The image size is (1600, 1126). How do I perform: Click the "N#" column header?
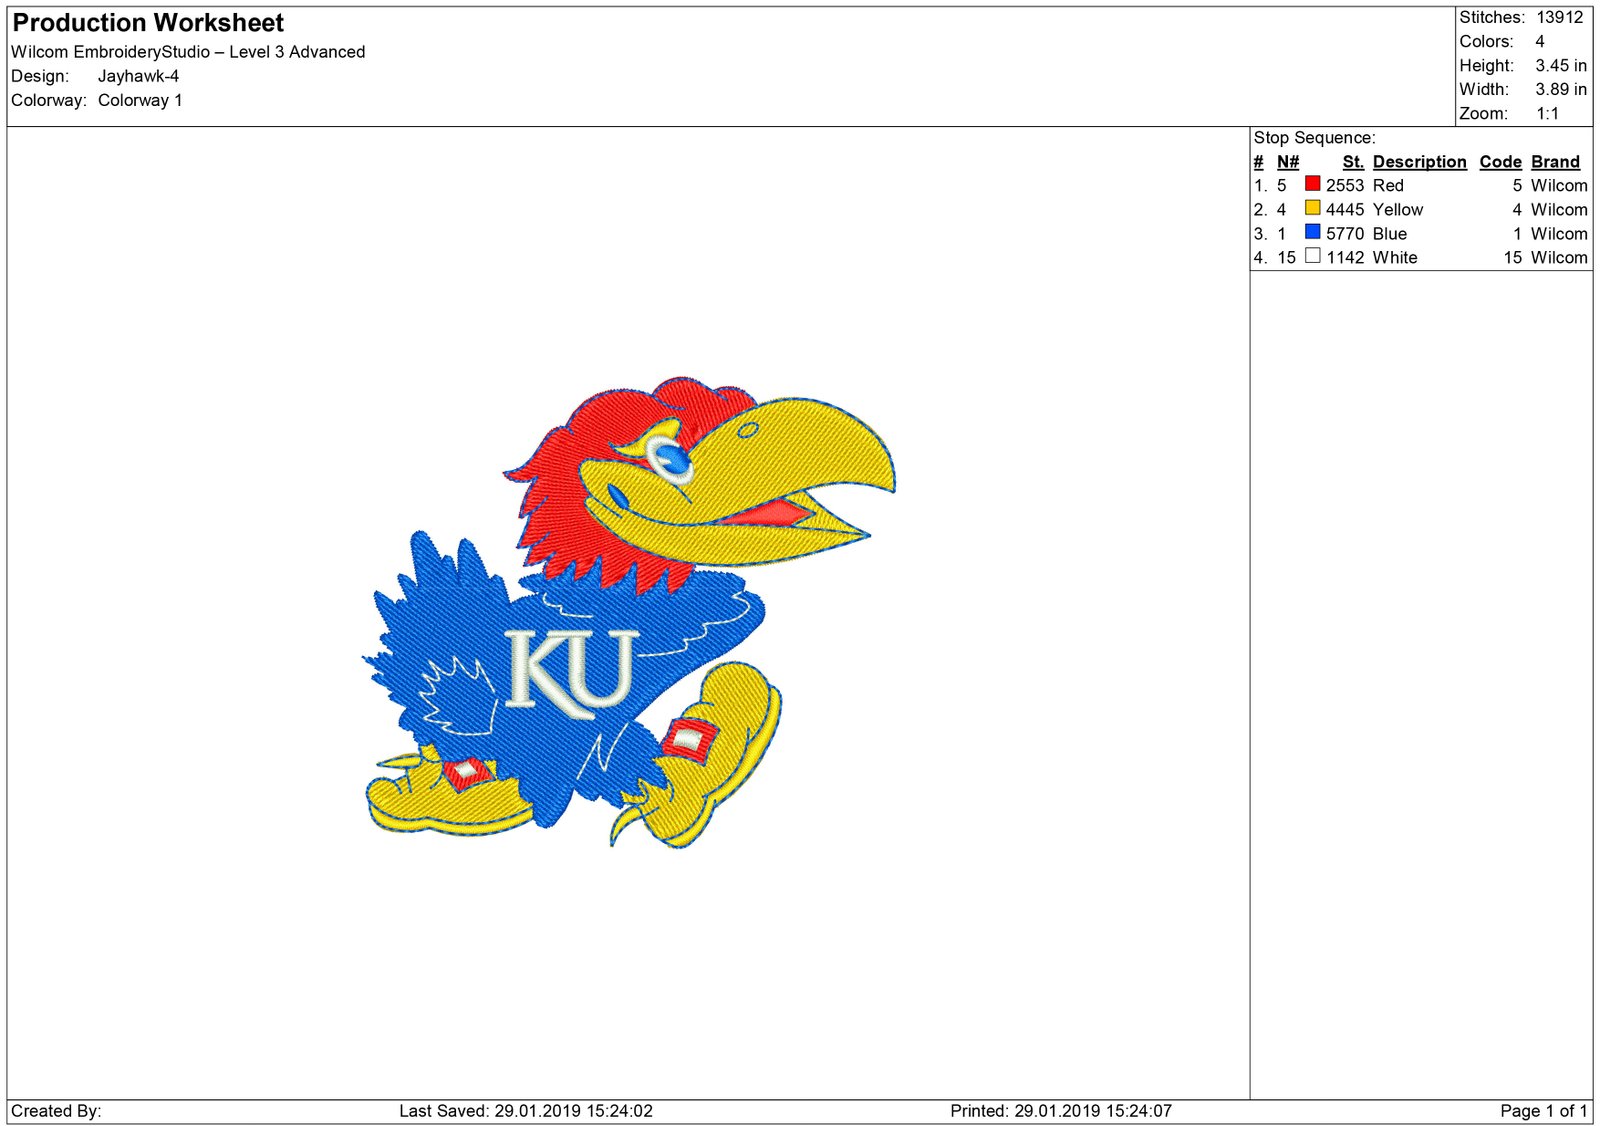1288,162
